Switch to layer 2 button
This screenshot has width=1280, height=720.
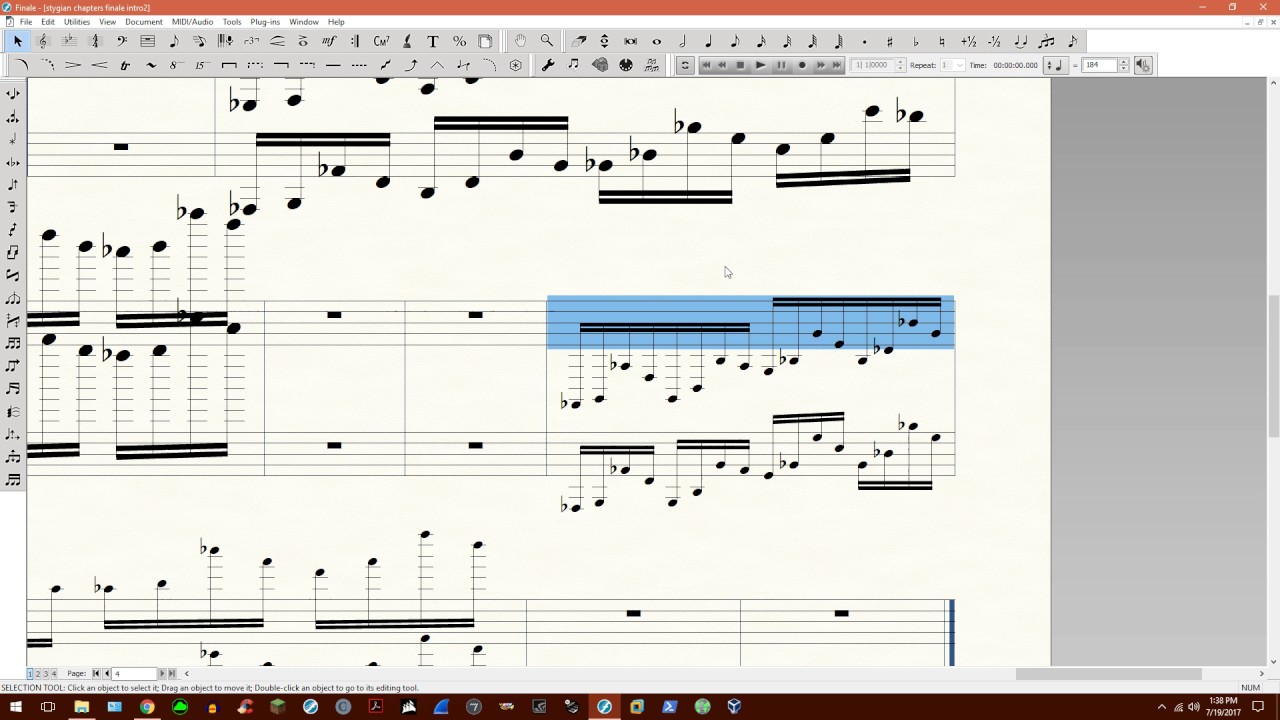(38, 674)
